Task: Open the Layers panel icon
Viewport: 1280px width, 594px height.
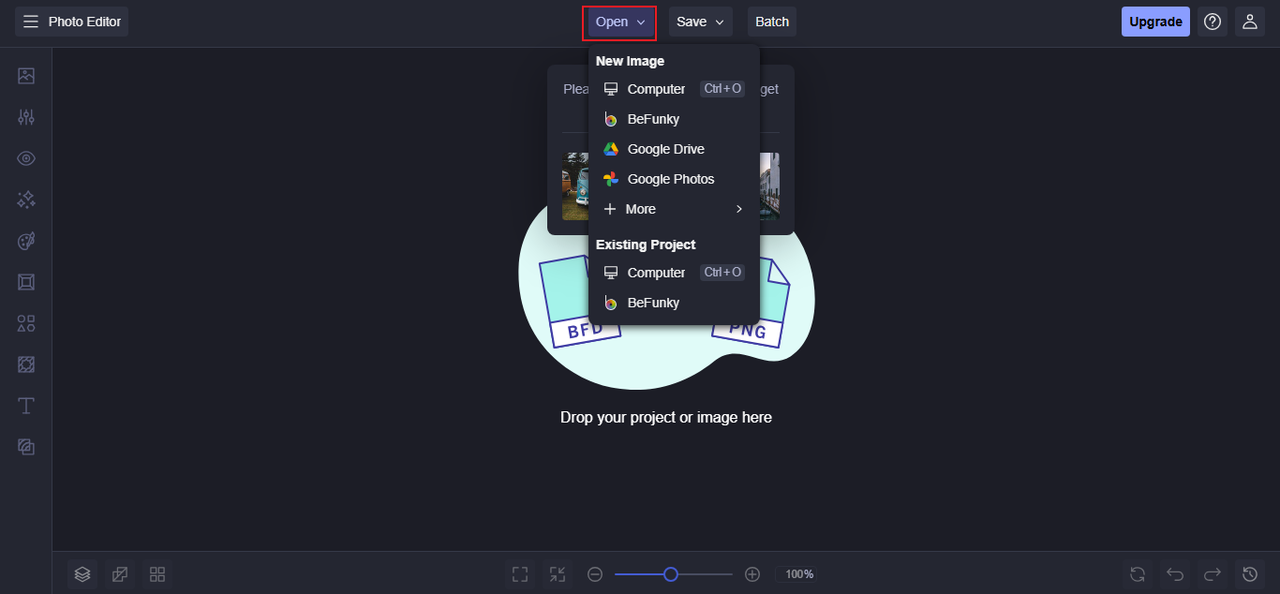Action: pyautogui.click(x=83, y=574)
